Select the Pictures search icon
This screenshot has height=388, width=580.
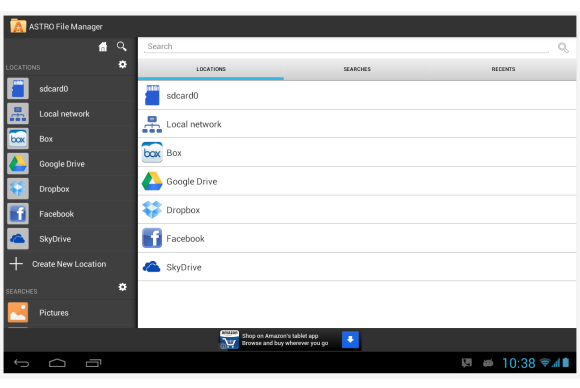[x=18, y=313]
